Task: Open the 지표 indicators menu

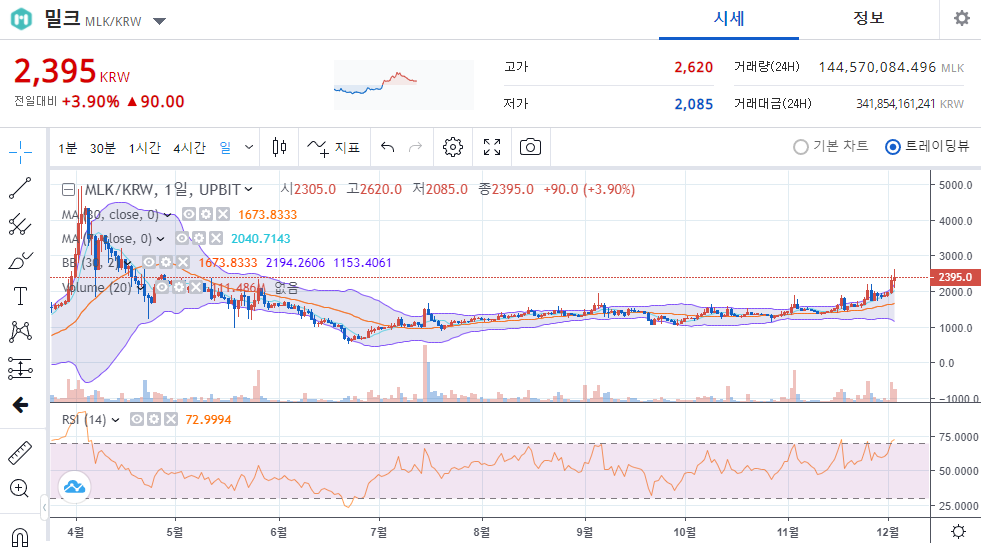Action: click(x=333, y=148)
